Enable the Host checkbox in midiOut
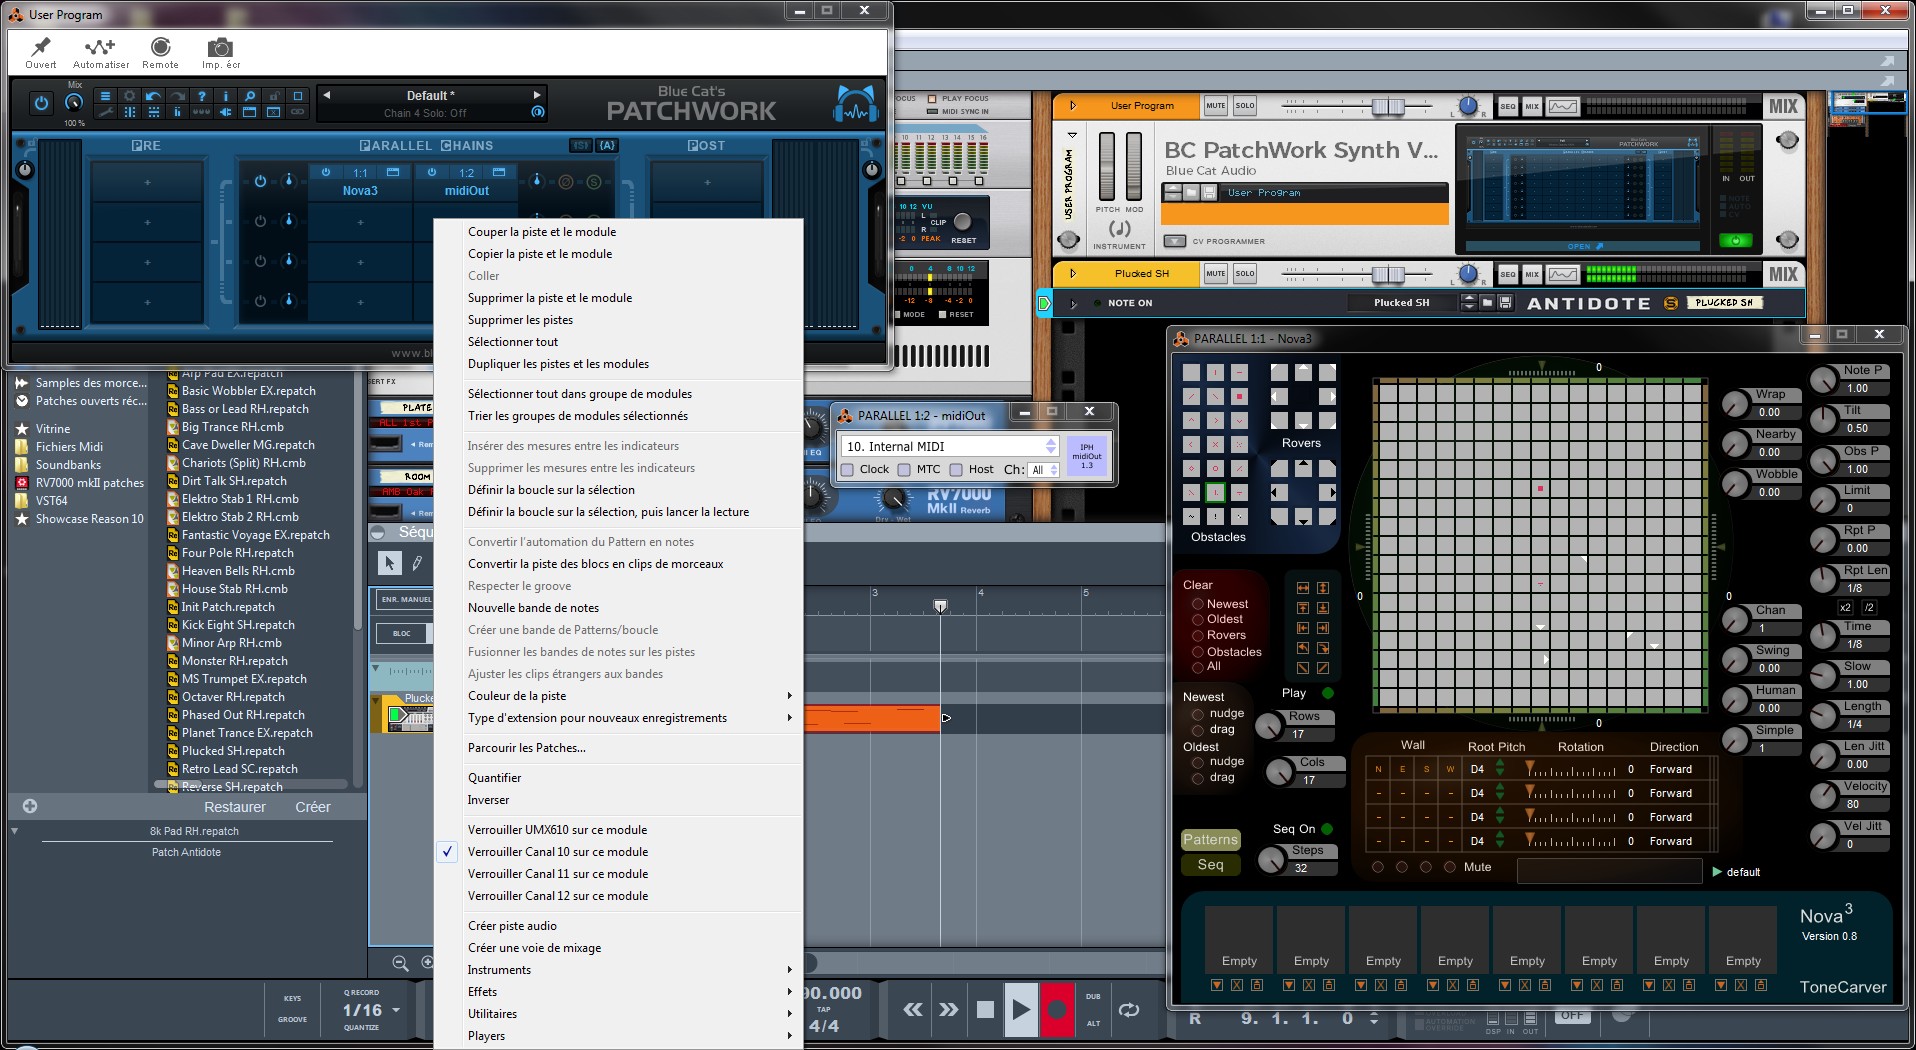This screenshot has height=1050, width=1916. 956,470
